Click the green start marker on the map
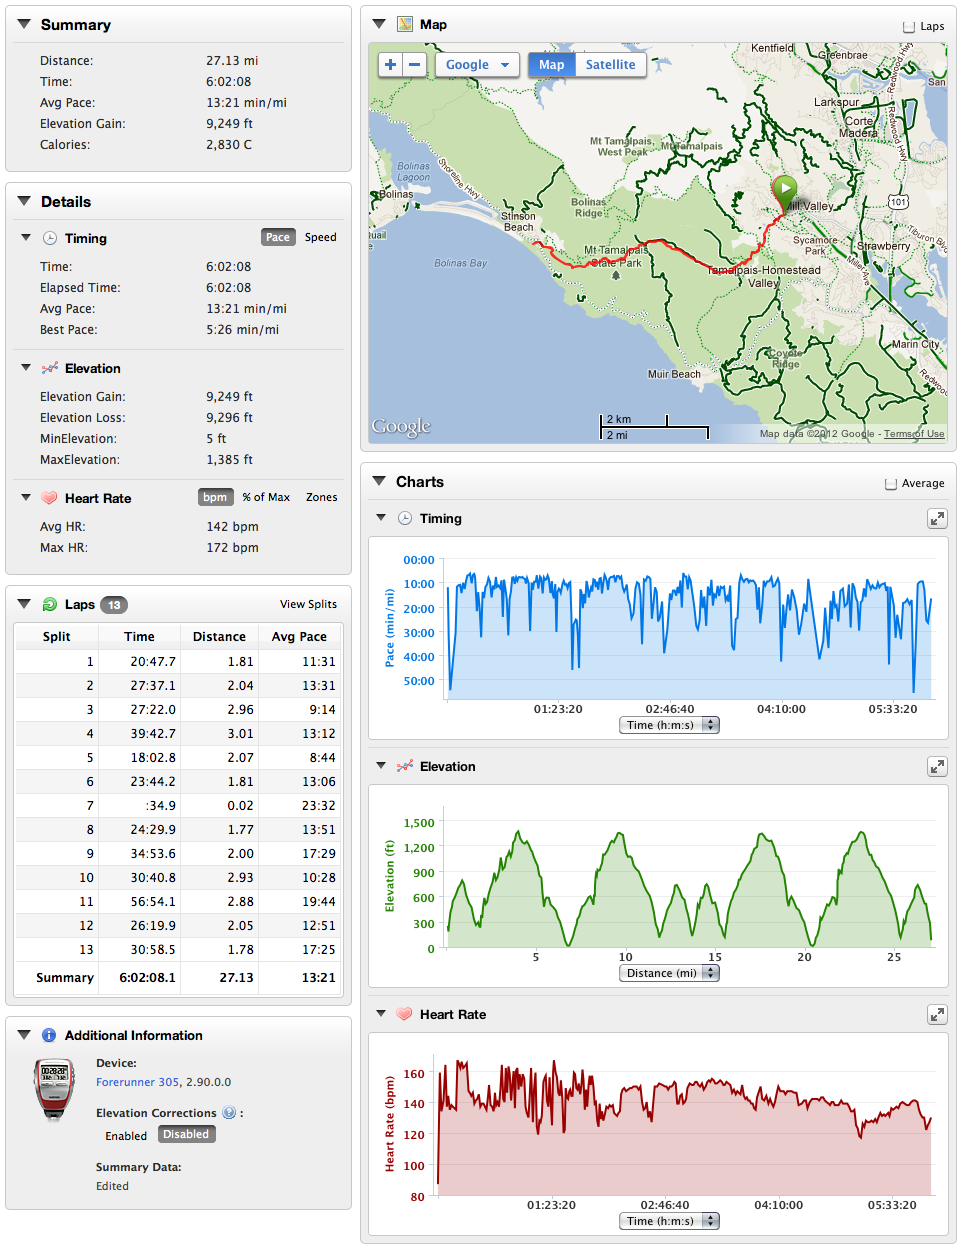962x1250 pixels. click(x=785, y=188)
